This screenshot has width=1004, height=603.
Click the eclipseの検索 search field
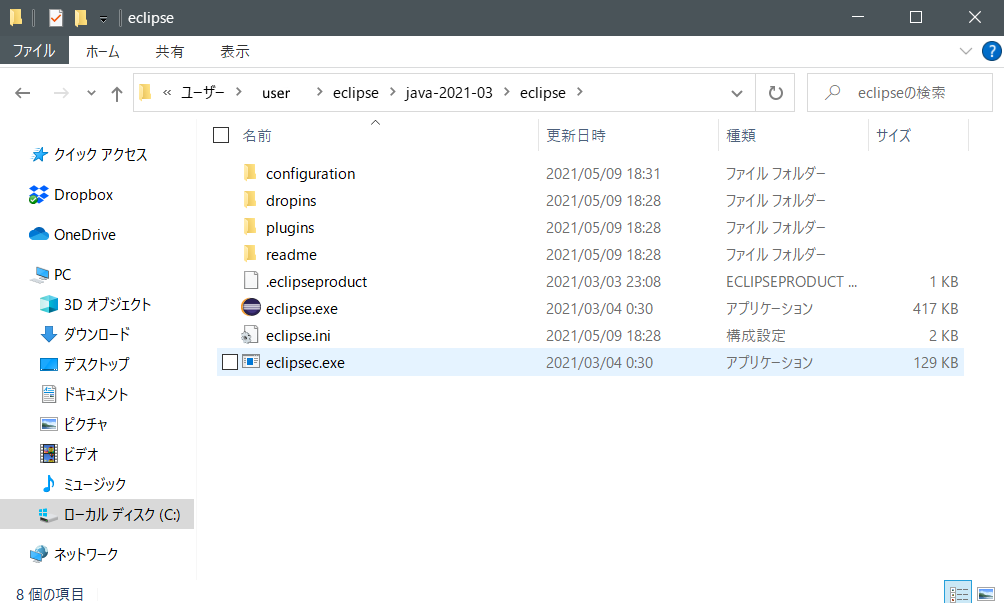[900, 93]
